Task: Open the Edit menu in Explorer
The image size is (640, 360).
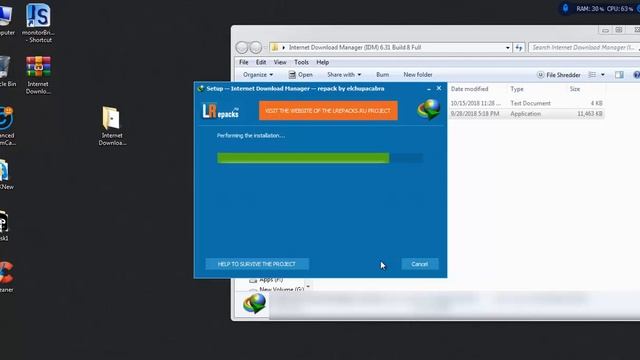Action: point(261,62)
